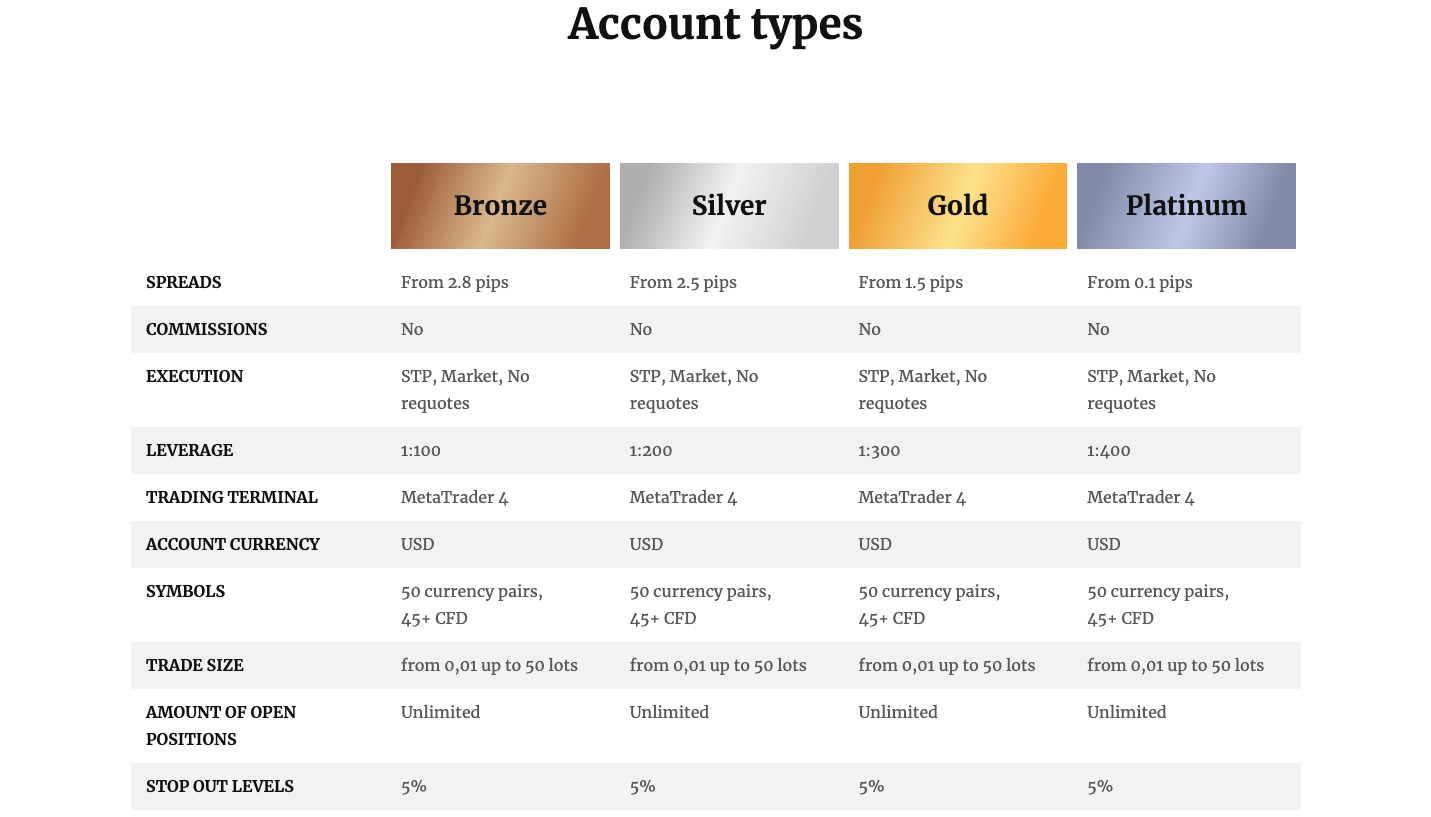Click AMOUNT OF OPEN POSITIONS label
Viewport: 1431px width, 817px height.
pyautogui.click(x=221, y=726)
